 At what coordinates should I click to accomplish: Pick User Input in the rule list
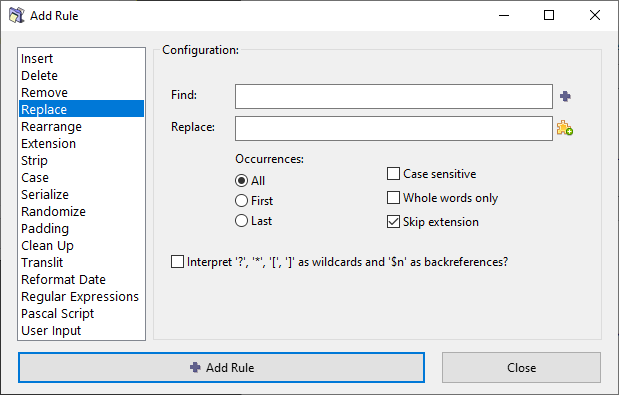[81, 330]
